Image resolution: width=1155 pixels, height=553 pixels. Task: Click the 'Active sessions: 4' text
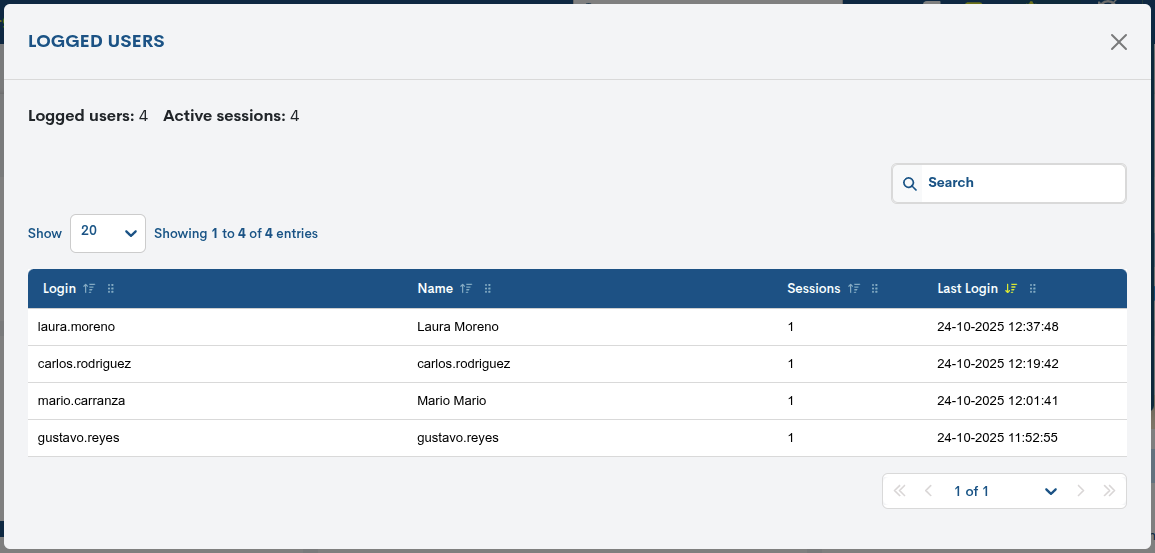[231, 116]
